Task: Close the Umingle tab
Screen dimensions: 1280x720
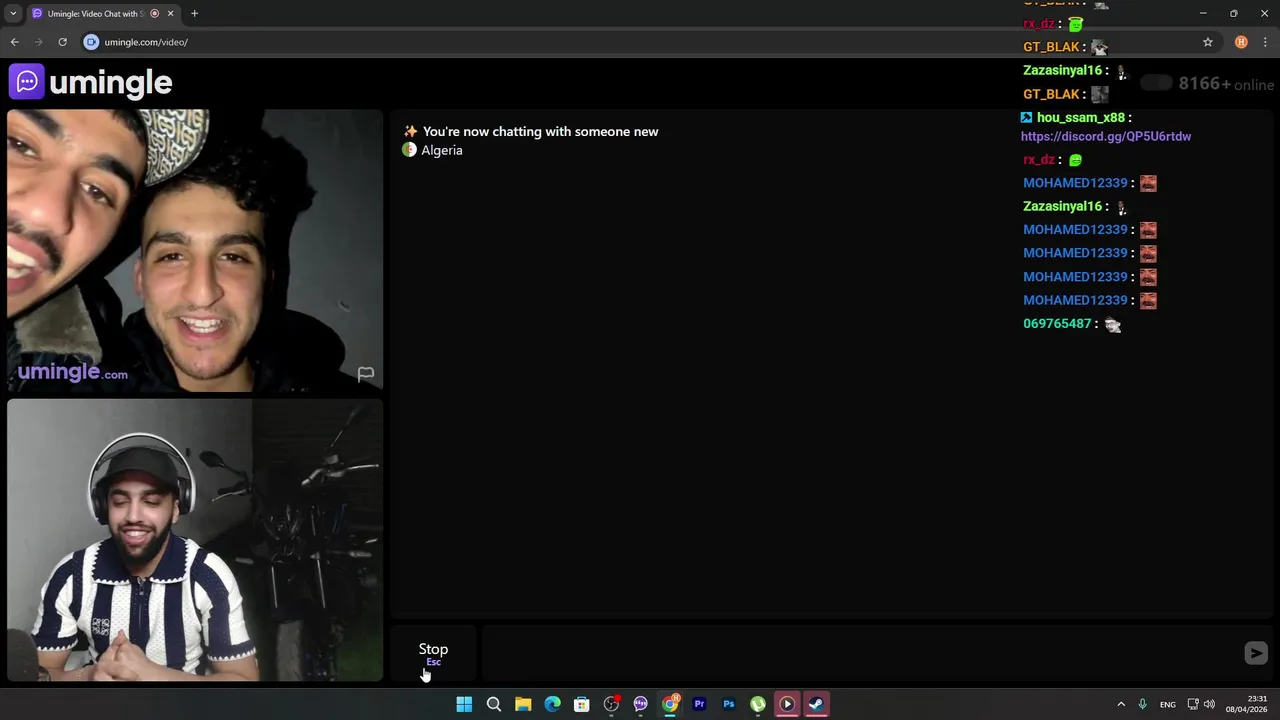Action: coord(171,14)
